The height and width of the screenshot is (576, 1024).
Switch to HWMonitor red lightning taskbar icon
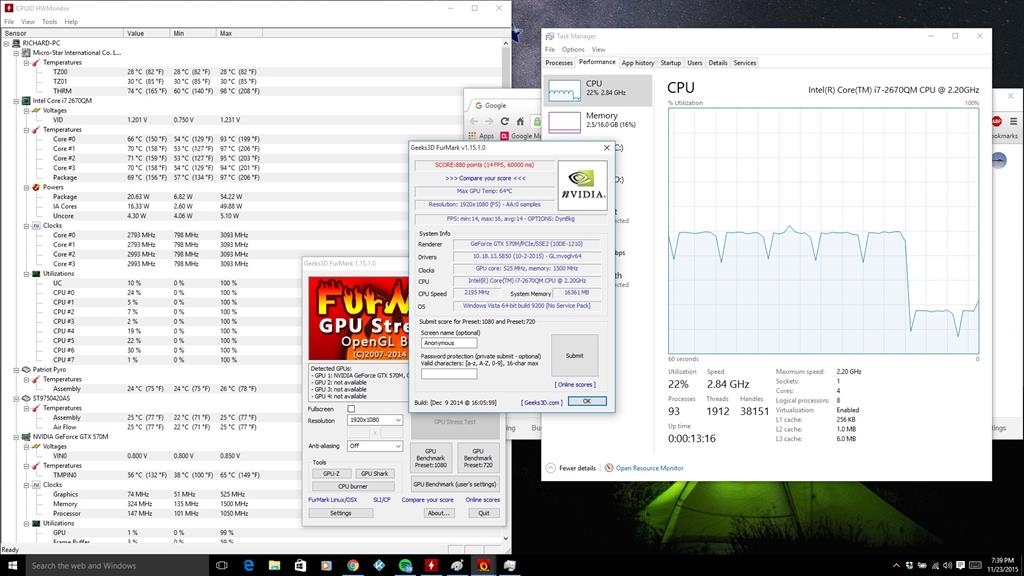[x=431, y=566]
